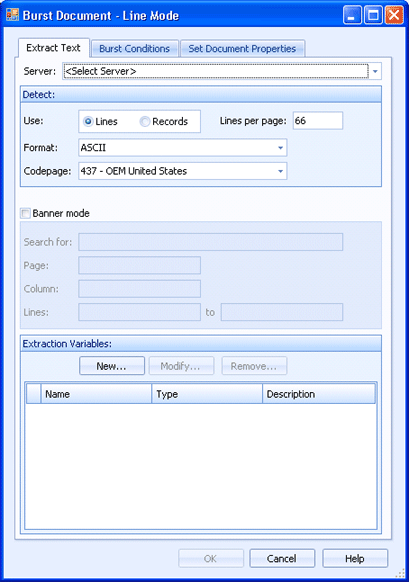Screen dimensions: 409x582
Task: Click the disabled Remove... button
Action: point(254,366)
